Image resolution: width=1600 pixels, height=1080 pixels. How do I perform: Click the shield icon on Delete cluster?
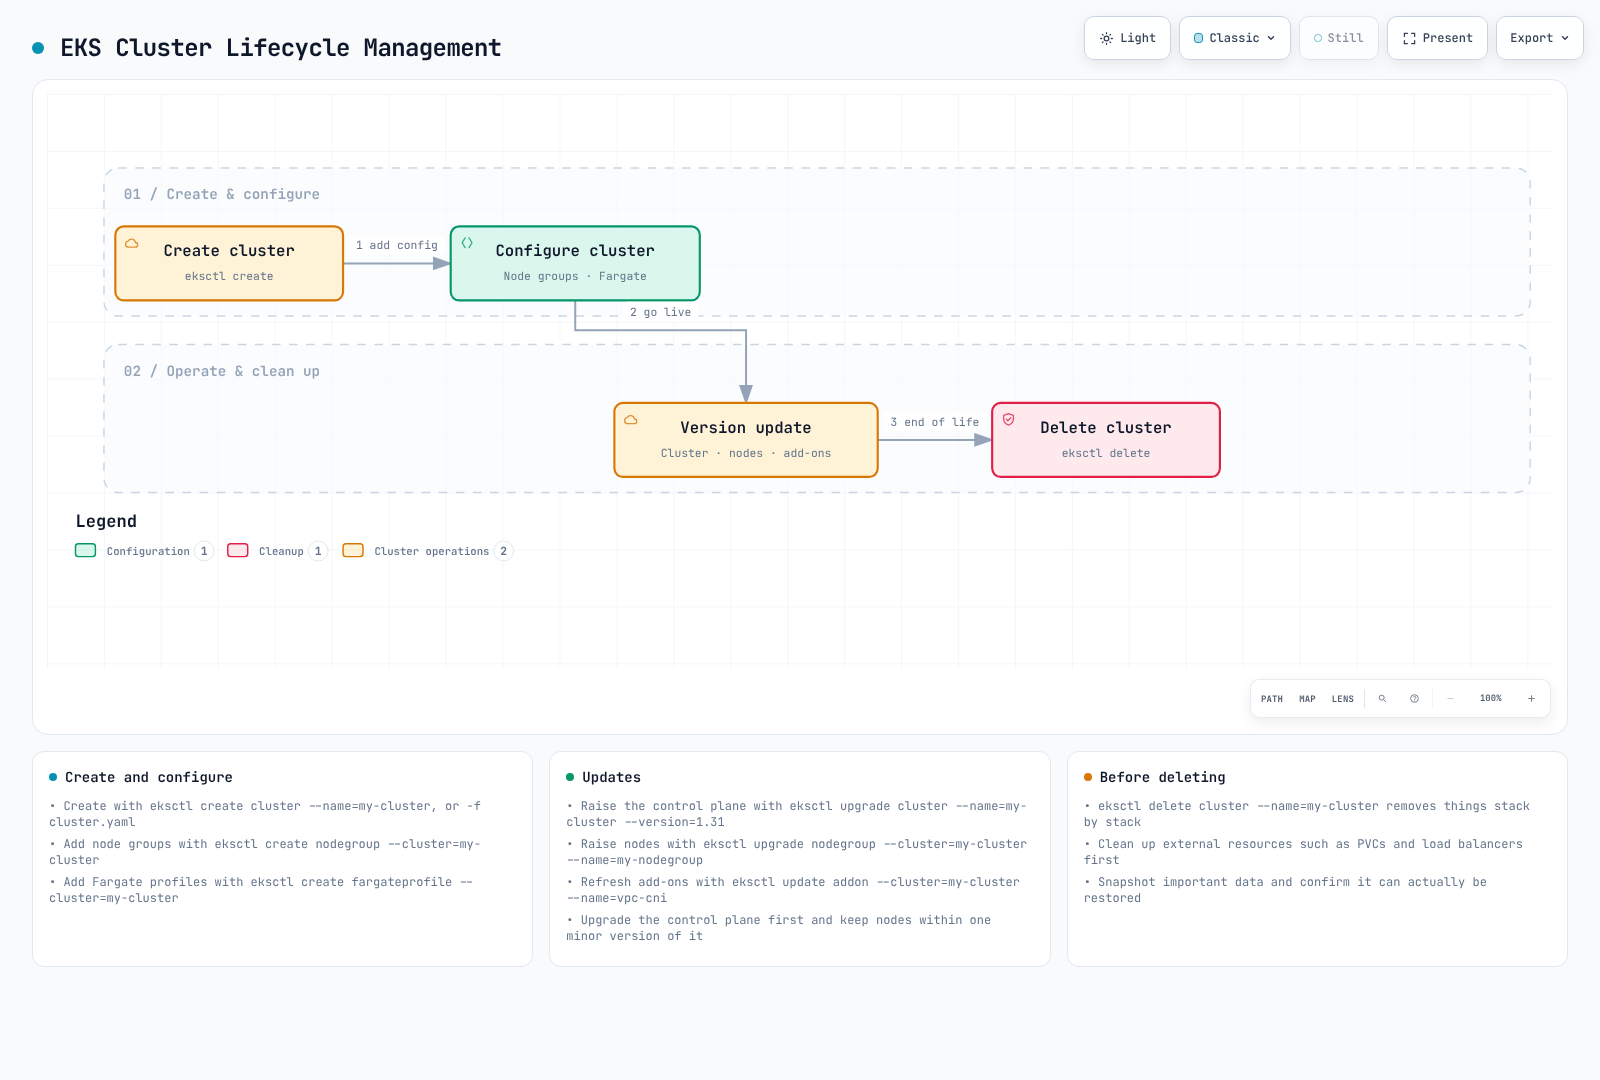tap(1009, 420)
